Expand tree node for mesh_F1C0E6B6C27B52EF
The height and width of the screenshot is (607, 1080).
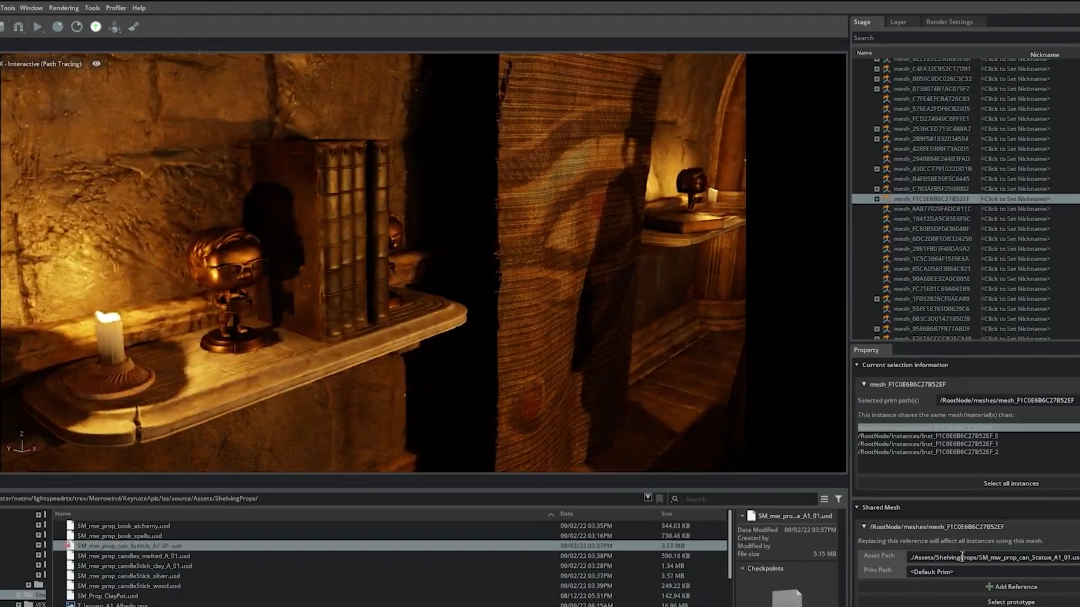[877, 199]
